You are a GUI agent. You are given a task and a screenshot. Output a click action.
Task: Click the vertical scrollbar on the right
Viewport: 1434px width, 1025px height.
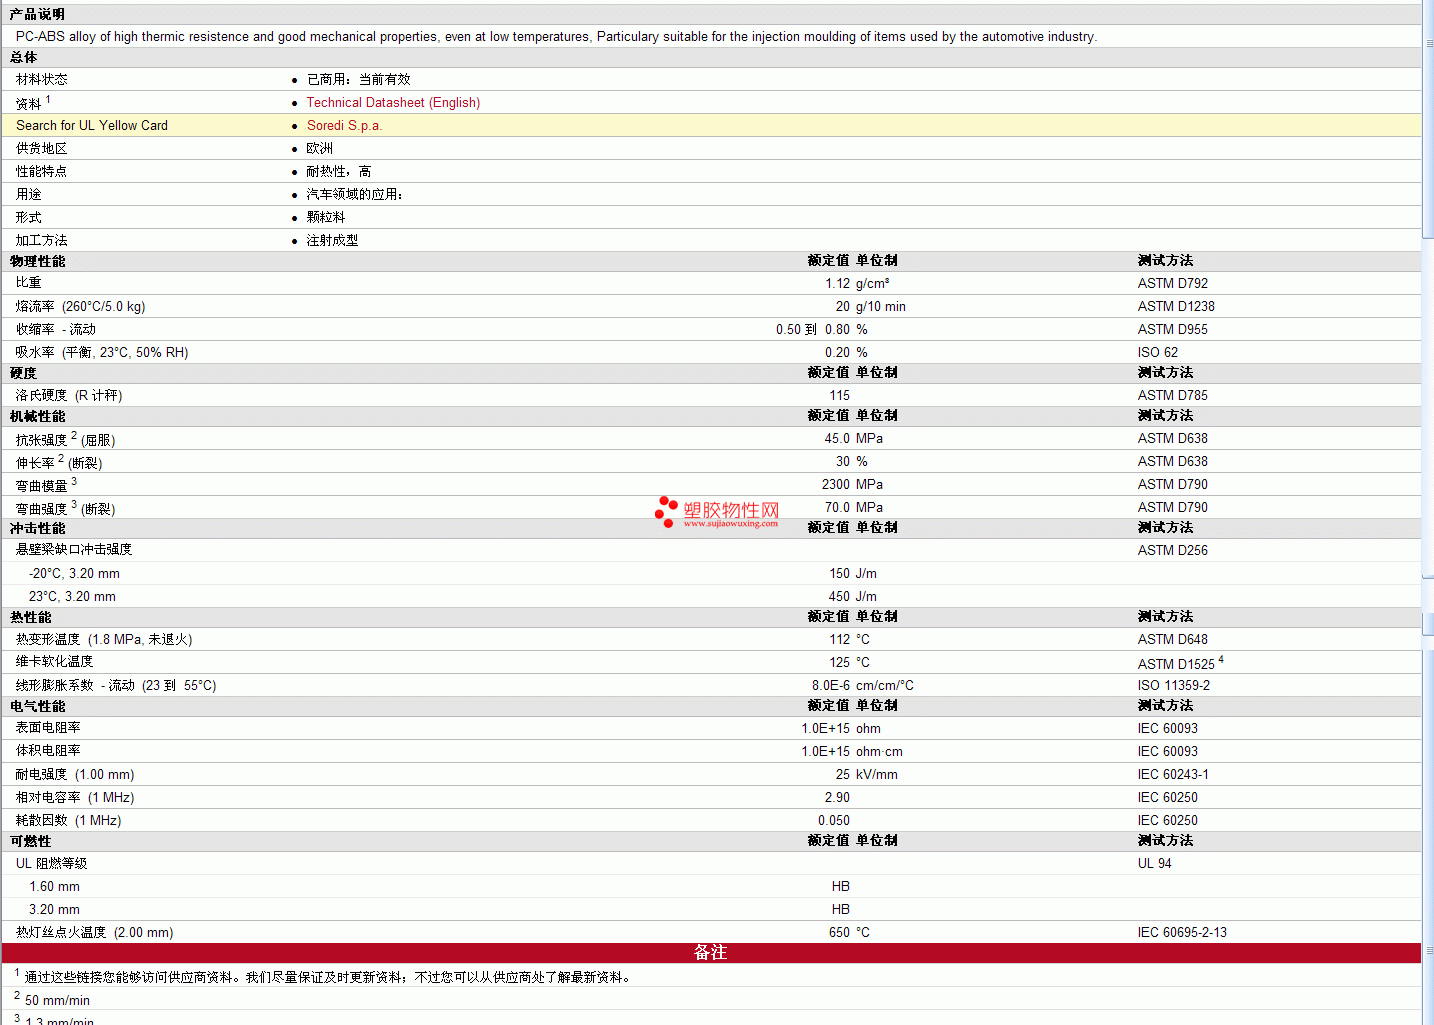coord(1428,512)
